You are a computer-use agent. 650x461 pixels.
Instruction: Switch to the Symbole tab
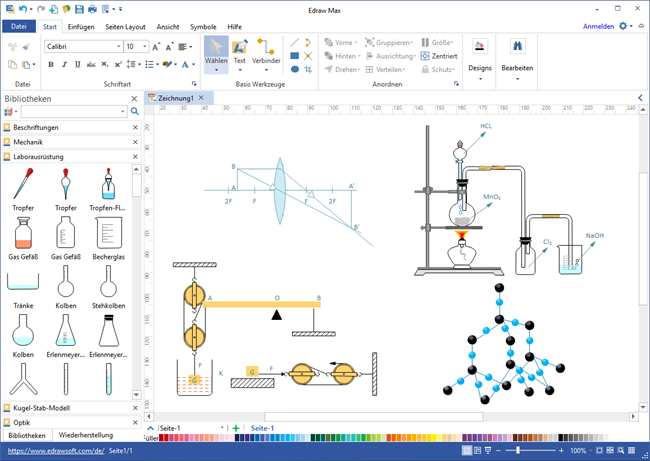[203, 27]
